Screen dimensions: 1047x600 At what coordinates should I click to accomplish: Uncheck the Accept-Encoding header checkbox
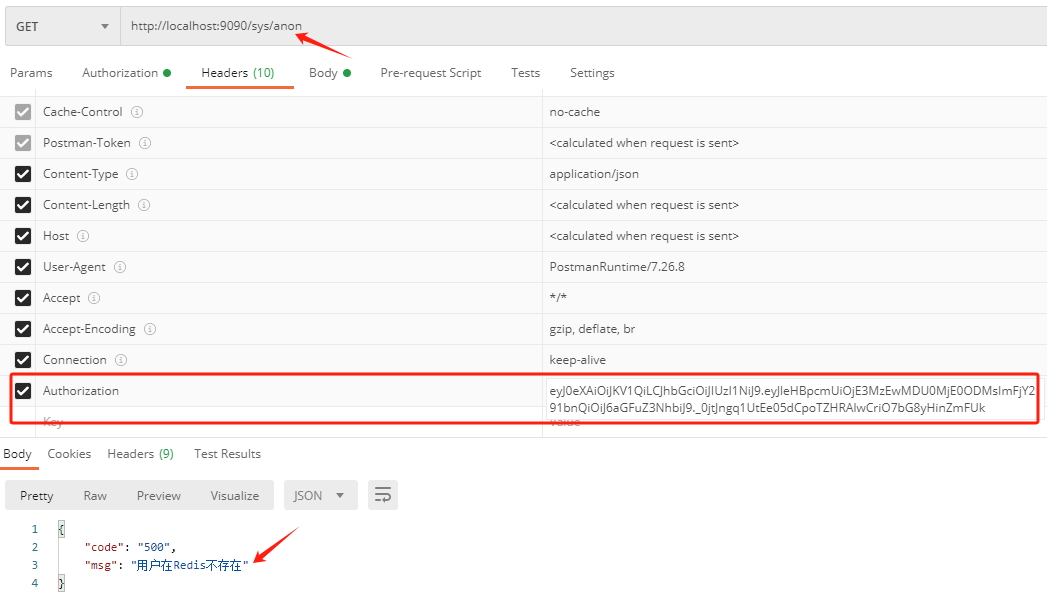pos(23,329)
